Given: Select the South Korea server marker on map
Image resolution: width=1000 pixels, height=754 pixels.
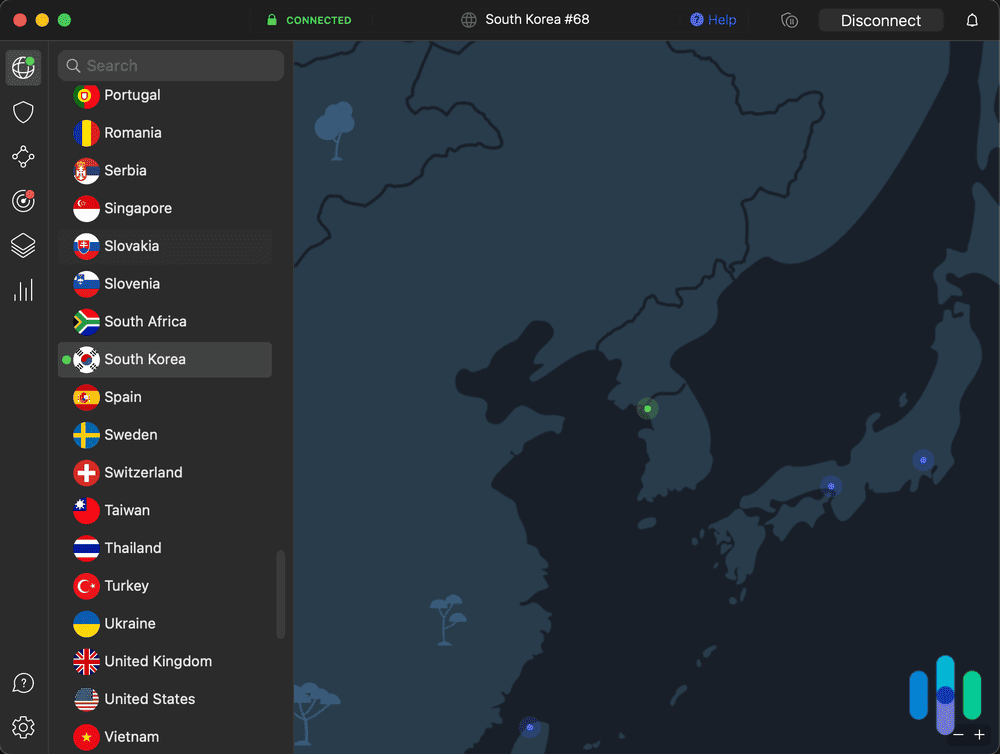Looking at the screenshot, I should point(647,408).
